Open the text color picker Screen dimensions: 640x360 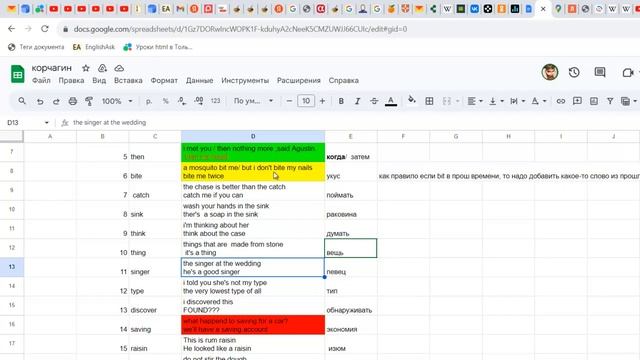pos(391,101)
